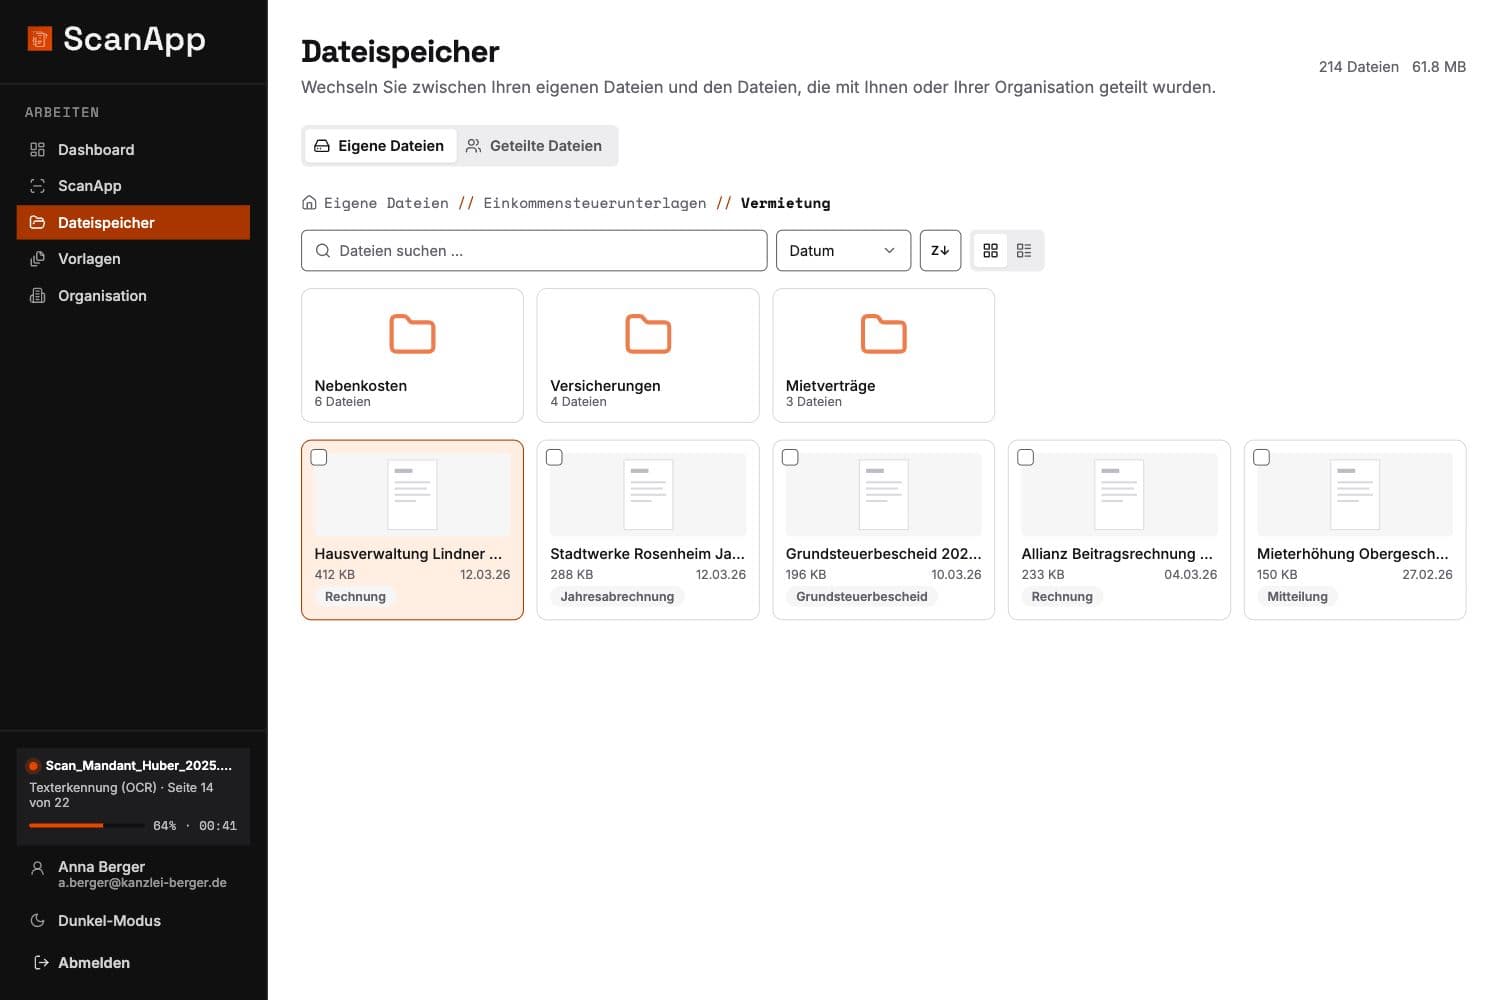Go to Vorlagen in the sidebar
1500x1000 pixels.
pos(133,259)
